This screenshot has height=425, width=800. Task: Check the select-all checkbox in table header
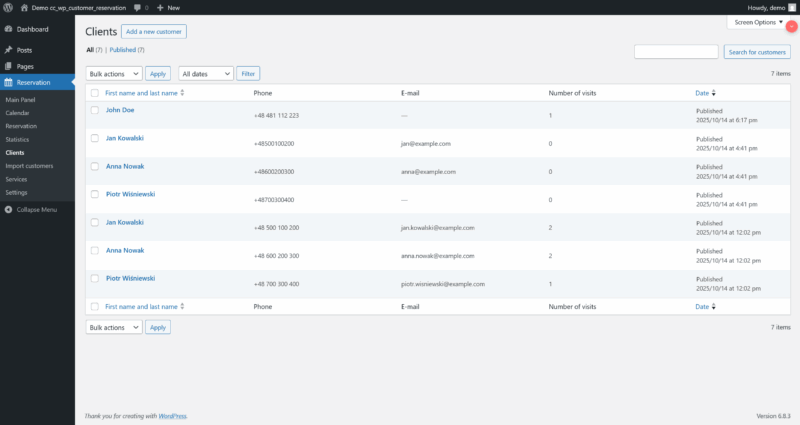pos(95,93)
